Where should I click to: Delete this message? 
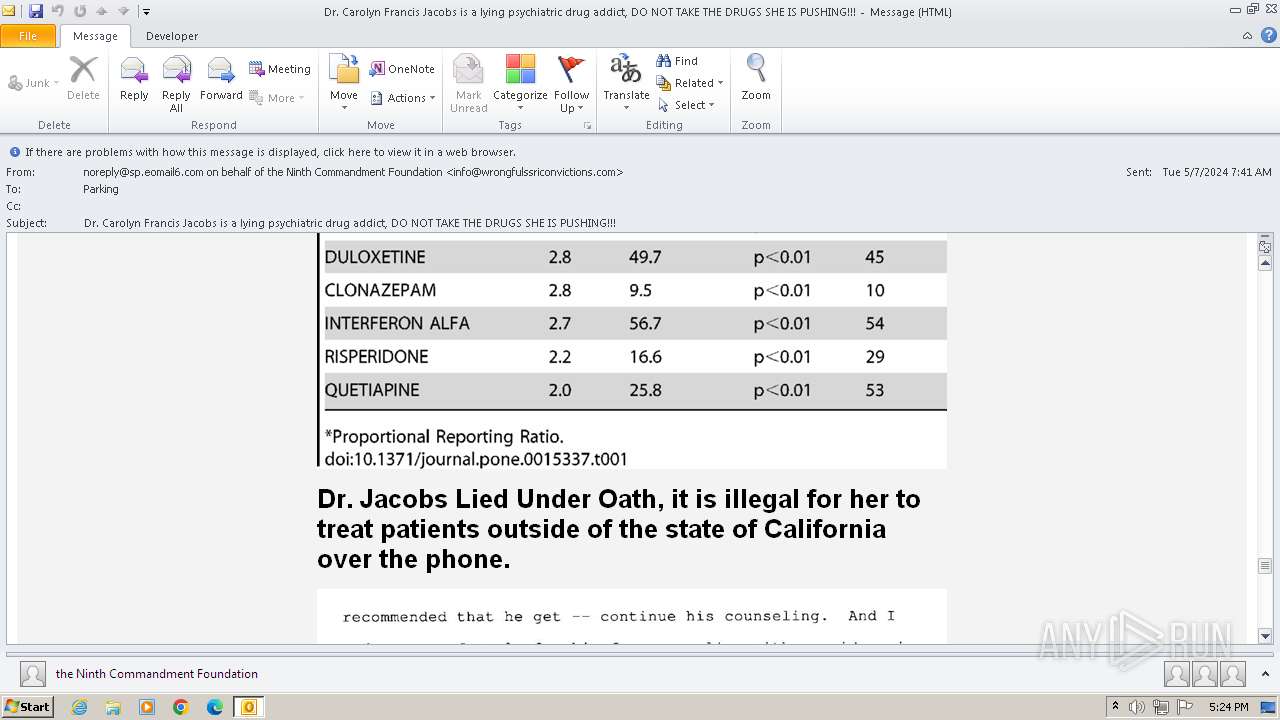83,79
